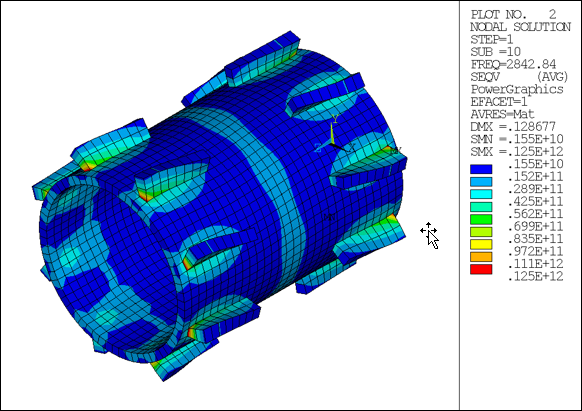
Task: Click the legend value '.425E+11'
Action: [535, 201]
